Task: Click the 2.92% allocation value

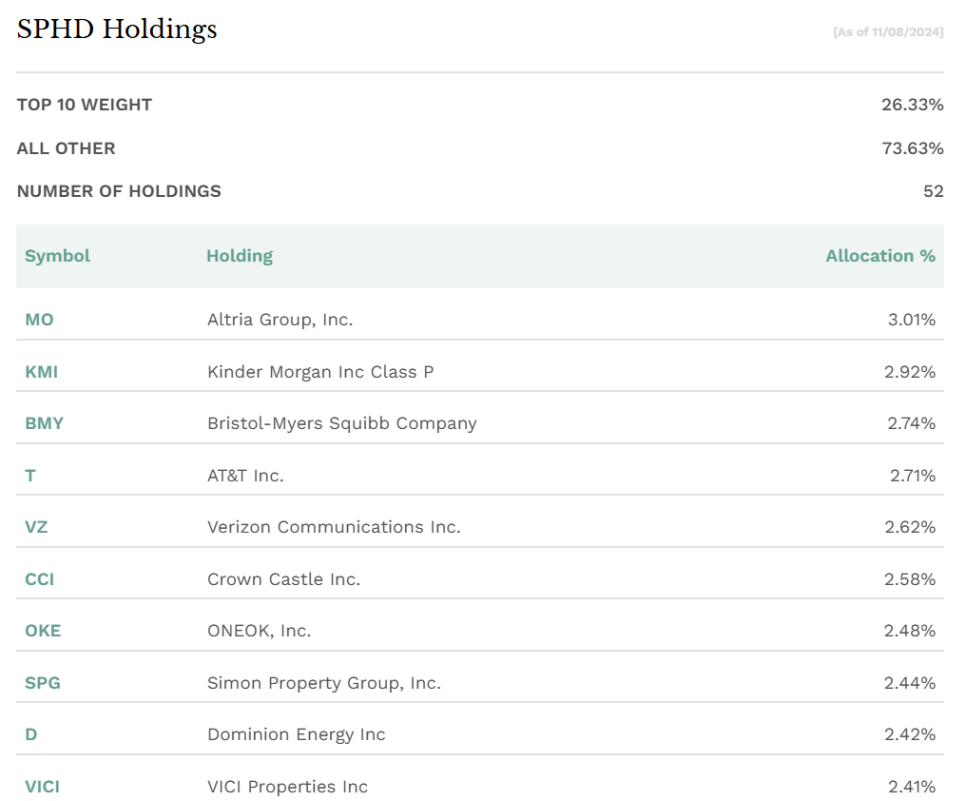Action: click(910, 372)
